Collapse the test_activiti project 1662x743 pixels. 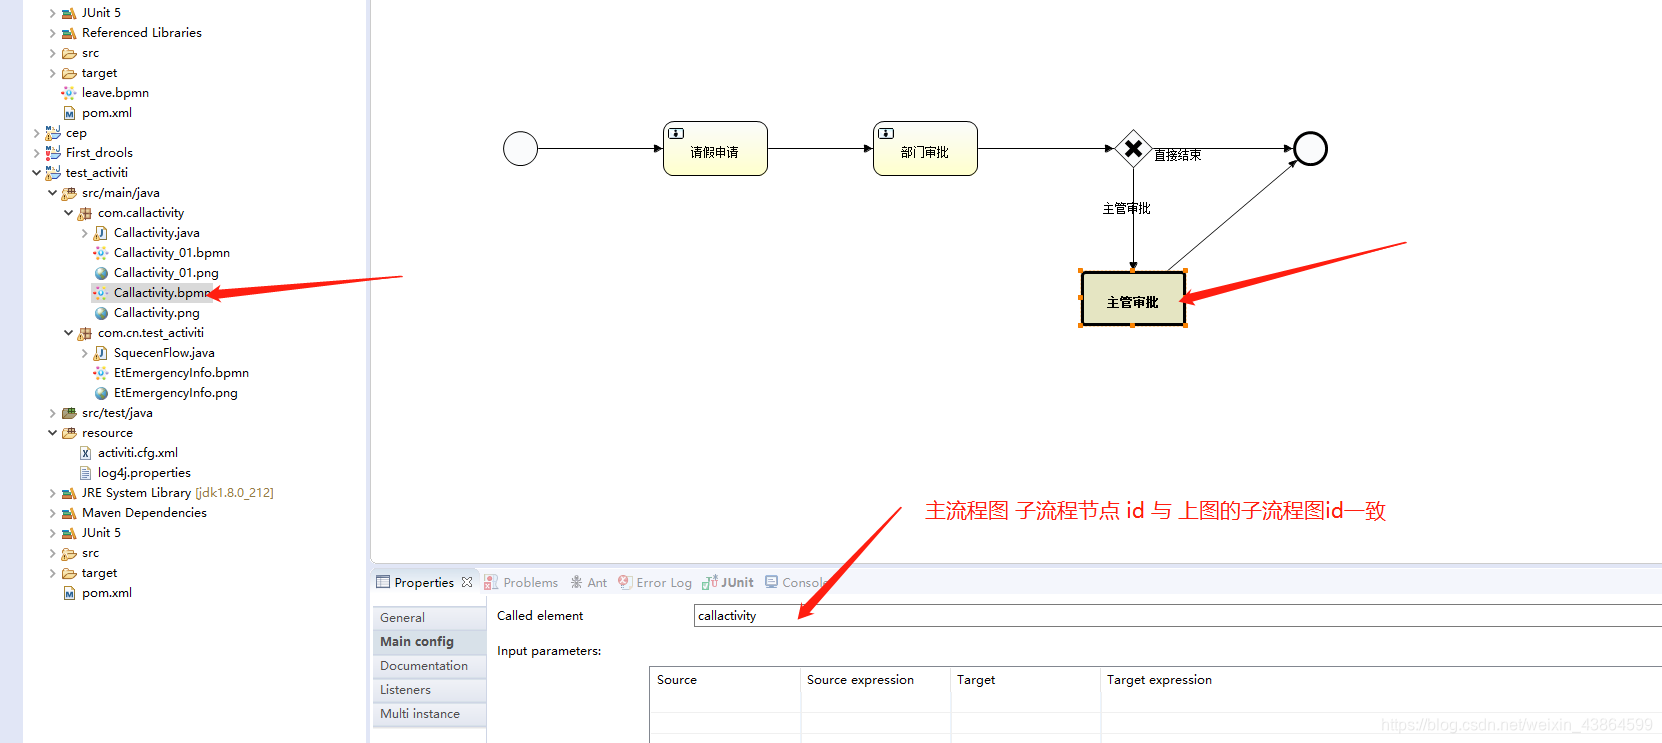tap(37, 173)
